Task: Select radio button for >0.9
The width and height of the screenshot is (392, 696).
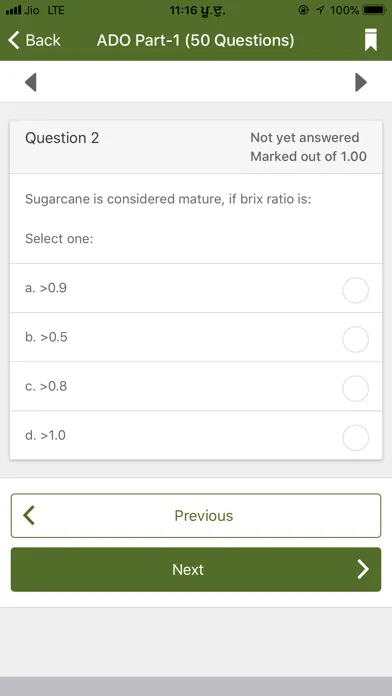Action: pos(356,290)
